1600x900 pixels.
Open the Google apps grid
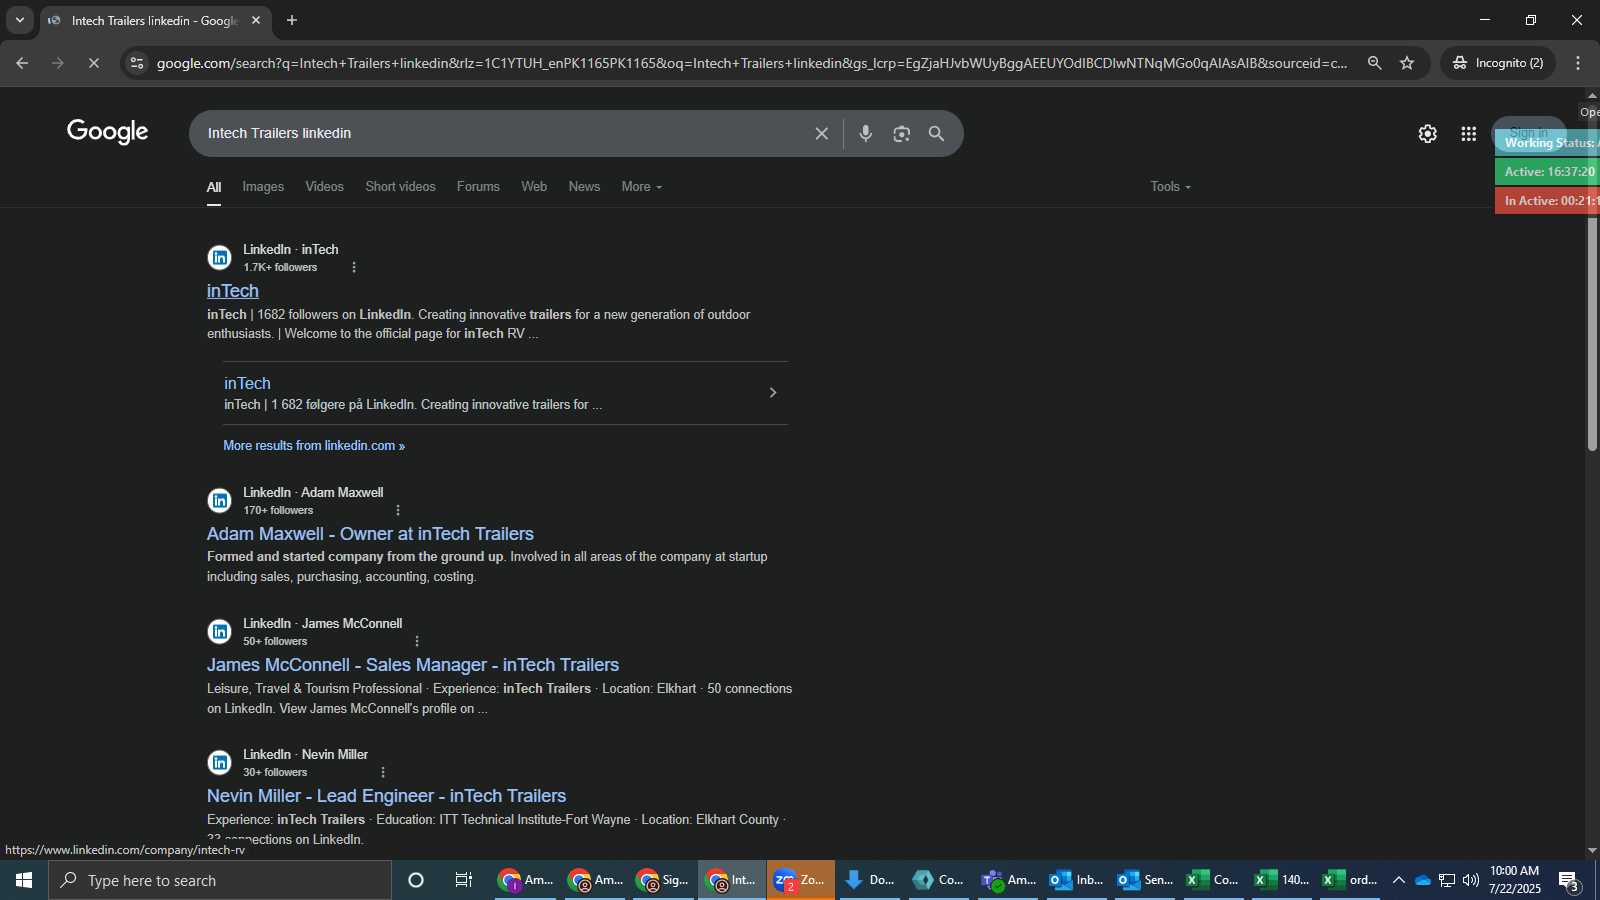click(1469, 134)
